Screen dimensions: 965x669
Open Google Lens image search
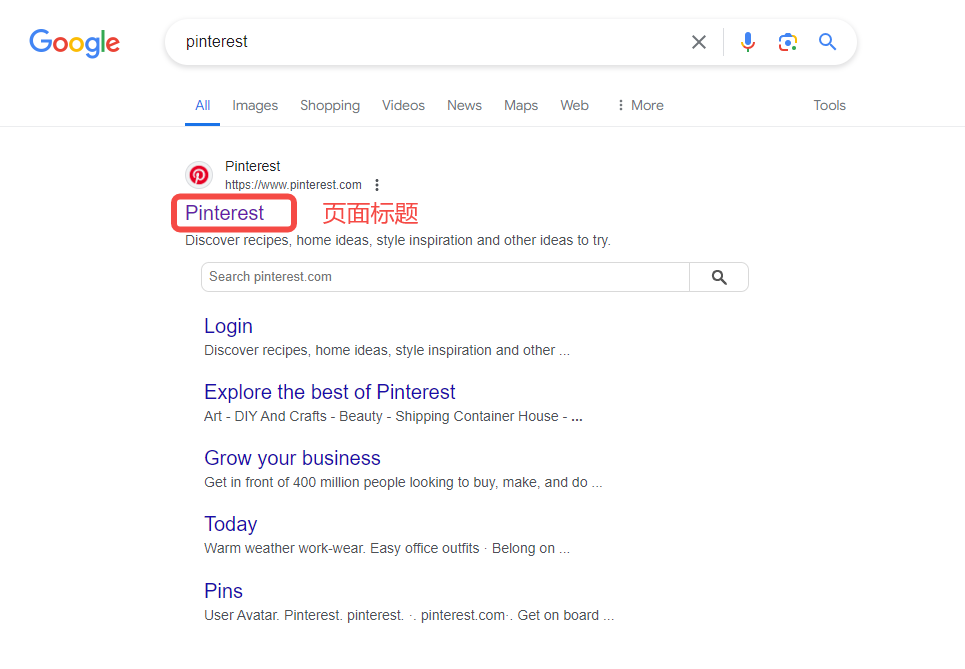point(788,42)
